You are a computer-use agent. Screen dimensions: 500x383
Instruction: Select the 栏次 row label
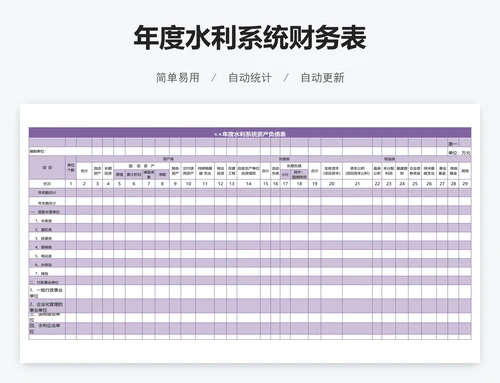point(47,184)
